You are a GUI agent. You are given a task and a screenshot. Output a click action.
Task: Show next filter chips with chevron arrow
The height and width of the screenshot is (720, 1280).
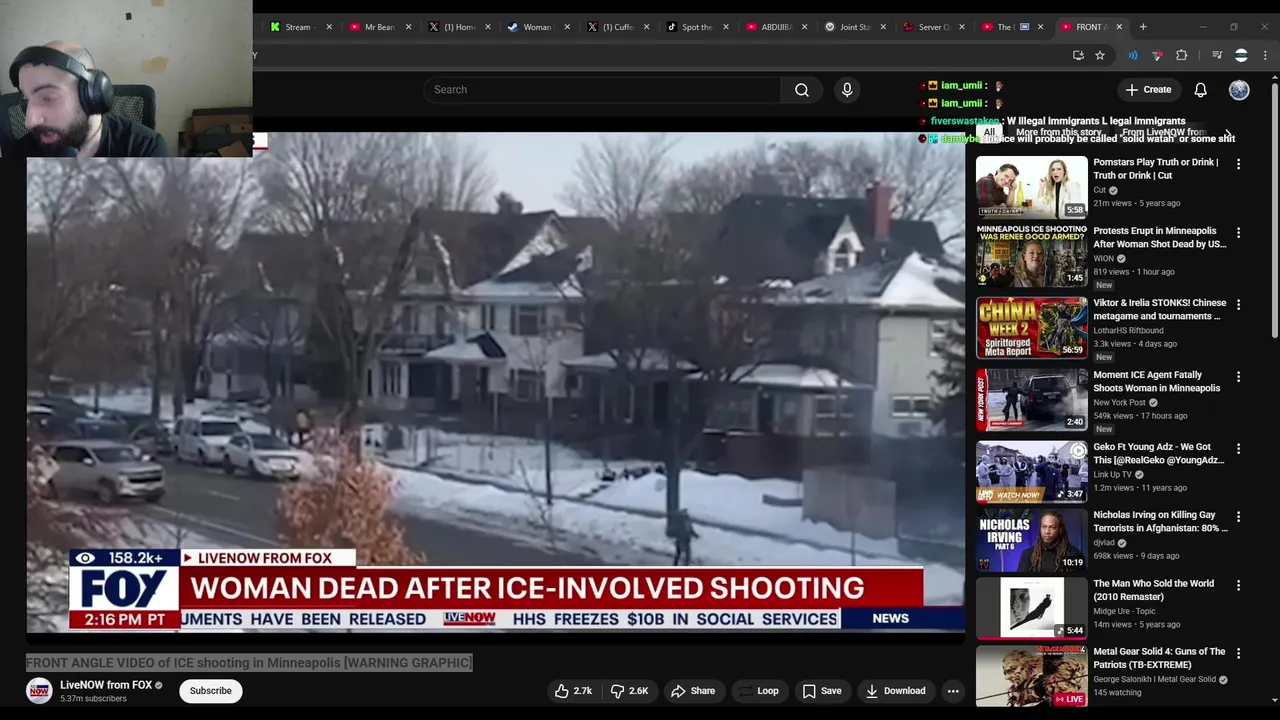point(1228,133)
